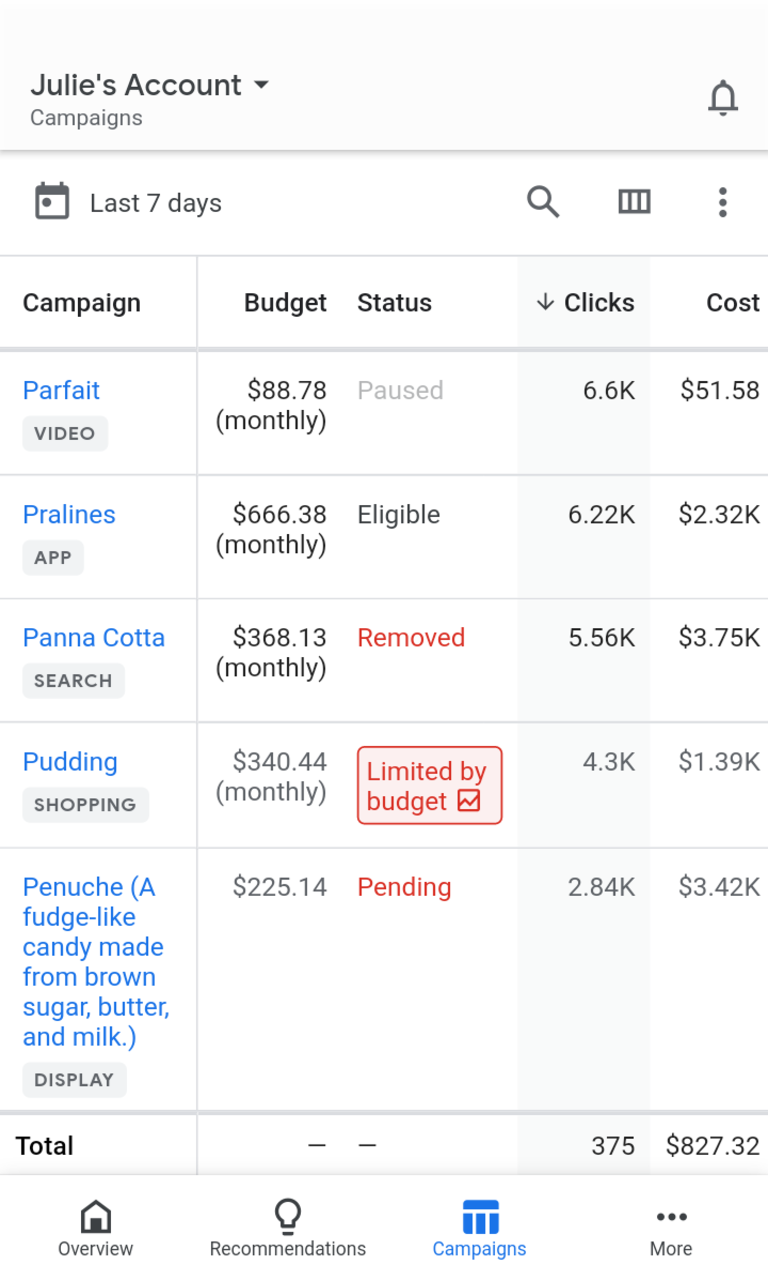Click the search icon
Screen dimensions: 768x1280
[543, 201]
